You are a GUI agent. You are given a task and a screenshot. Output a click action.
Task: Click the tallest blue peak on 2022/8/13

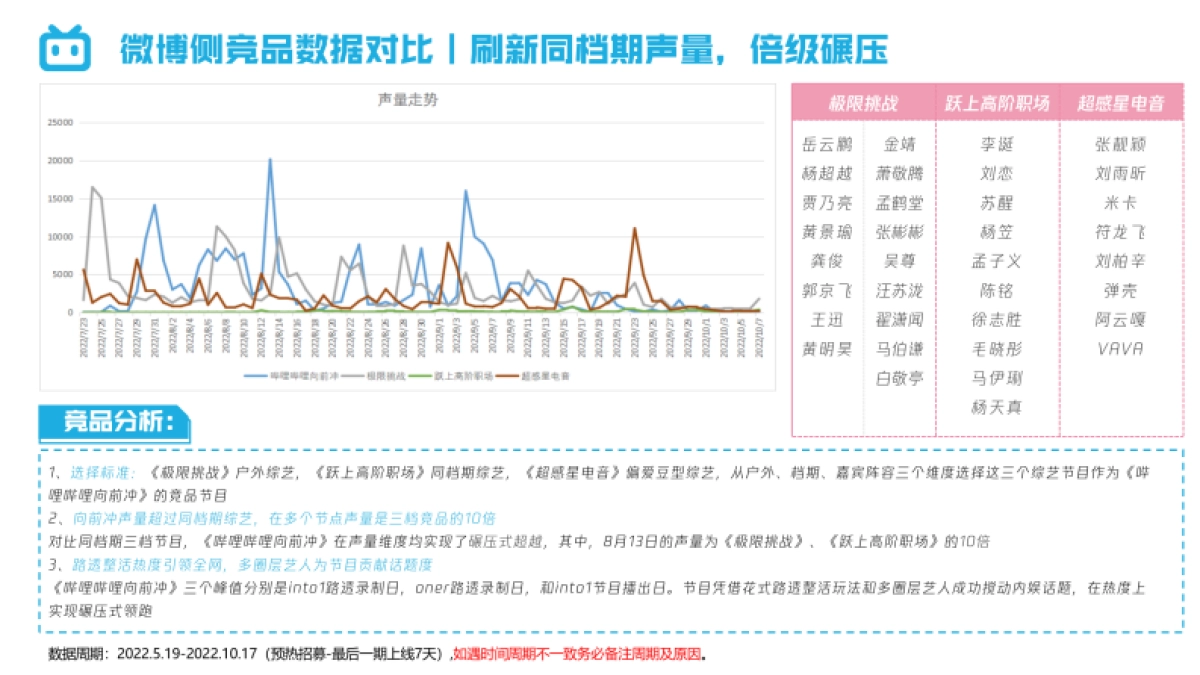tap(271, 158)
